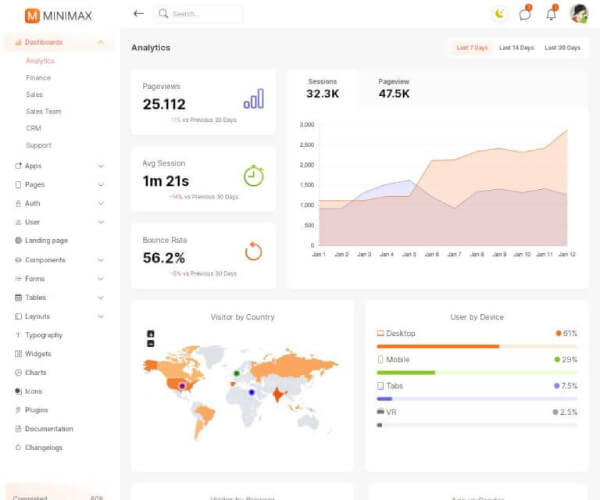Click in the Search input field
This screenshot has height=500, width=600.
click(x=204, y=14)
